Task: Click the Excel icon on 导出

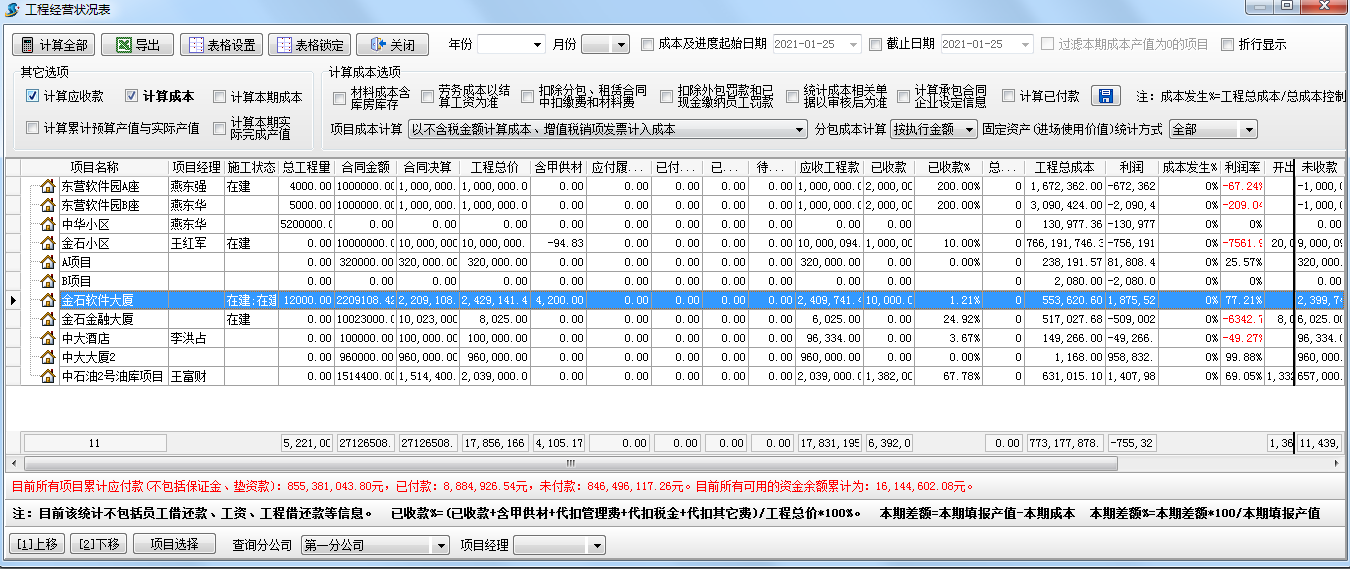Action: [123, 45]
